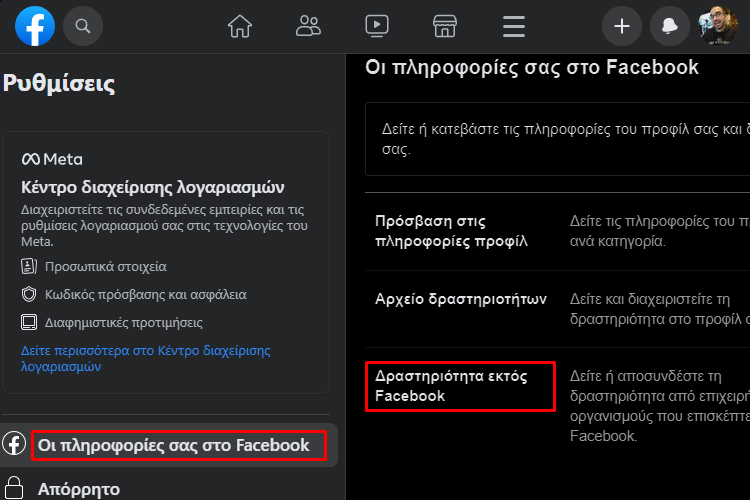Click the plus Create button
Image resolution: width=750 pixels, height=500 pixels.
(x=621, y=26)
